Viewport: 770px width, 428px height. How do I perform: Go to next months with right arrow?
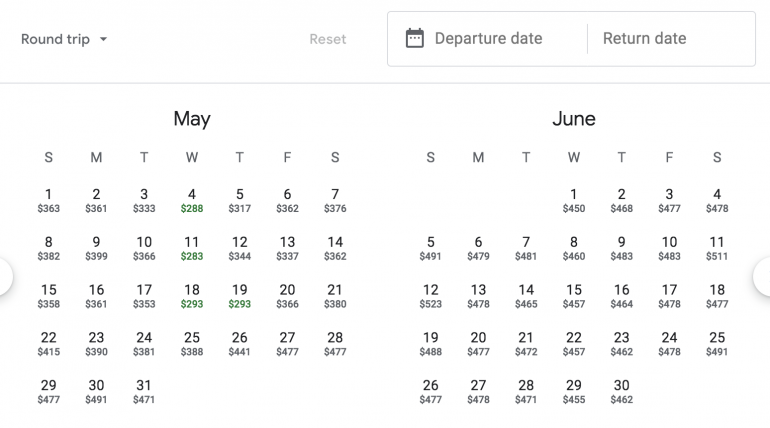point(764,277)
